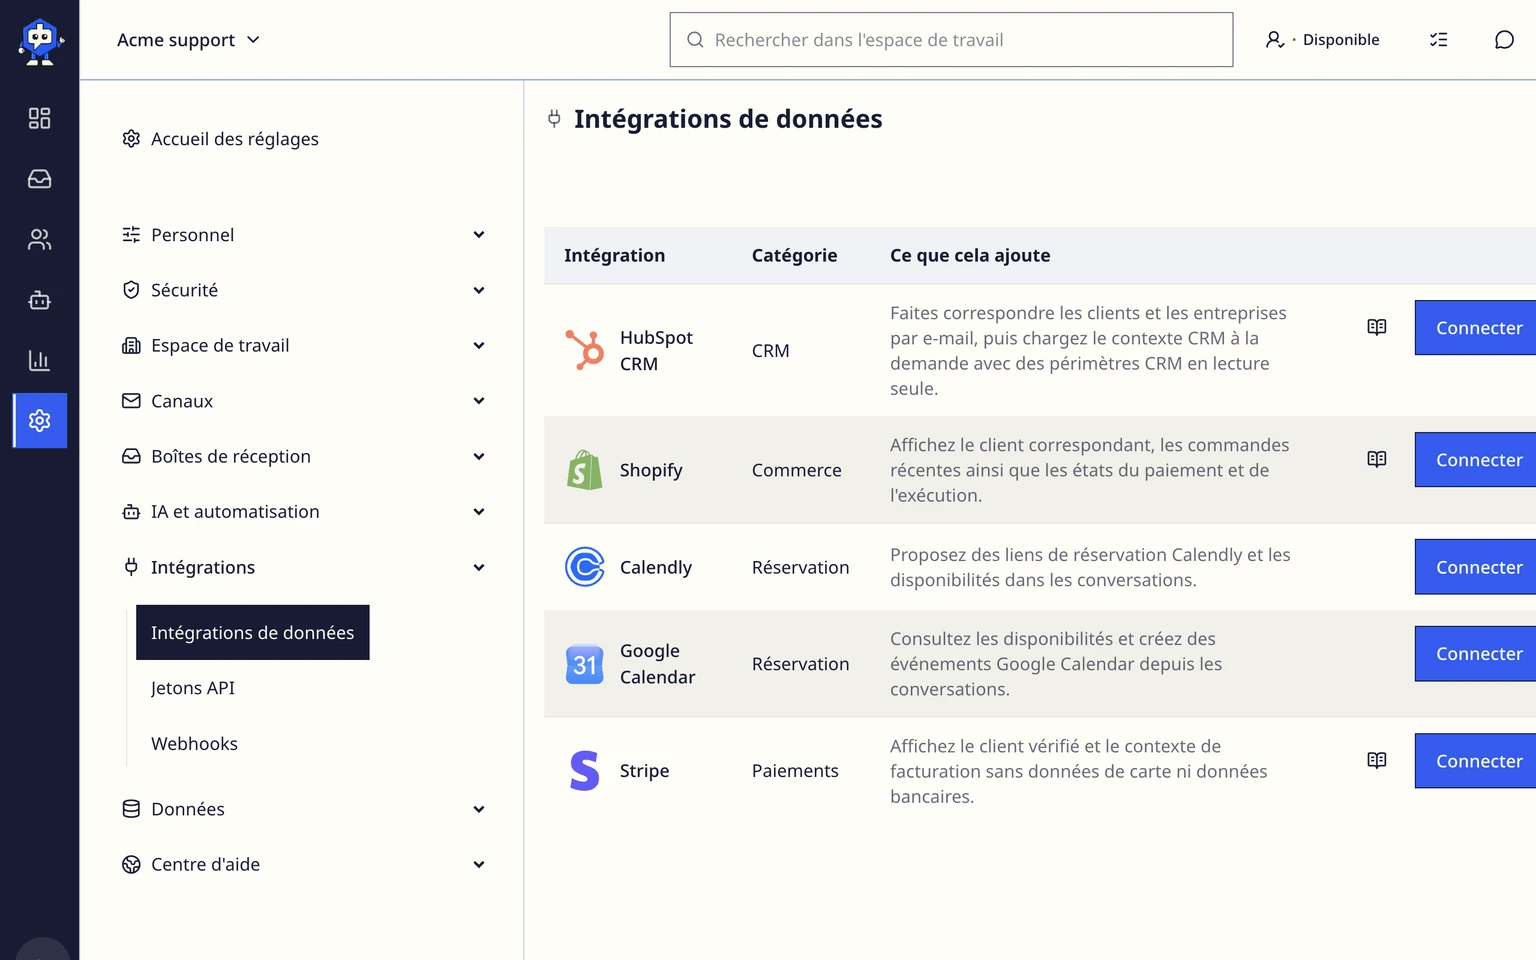Open the reports bar chart icon

click(x=39, y=360)
